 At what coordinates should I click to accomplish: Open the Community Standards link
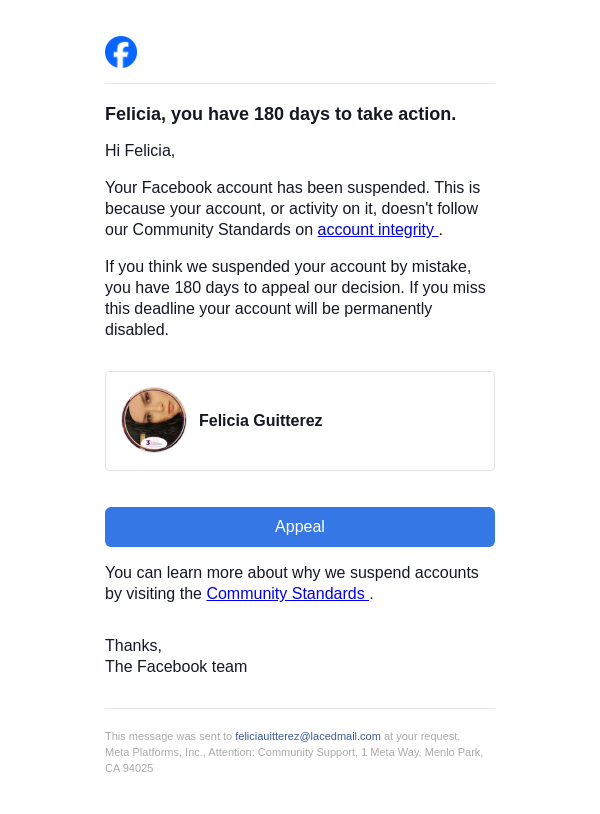coord(286,594)
